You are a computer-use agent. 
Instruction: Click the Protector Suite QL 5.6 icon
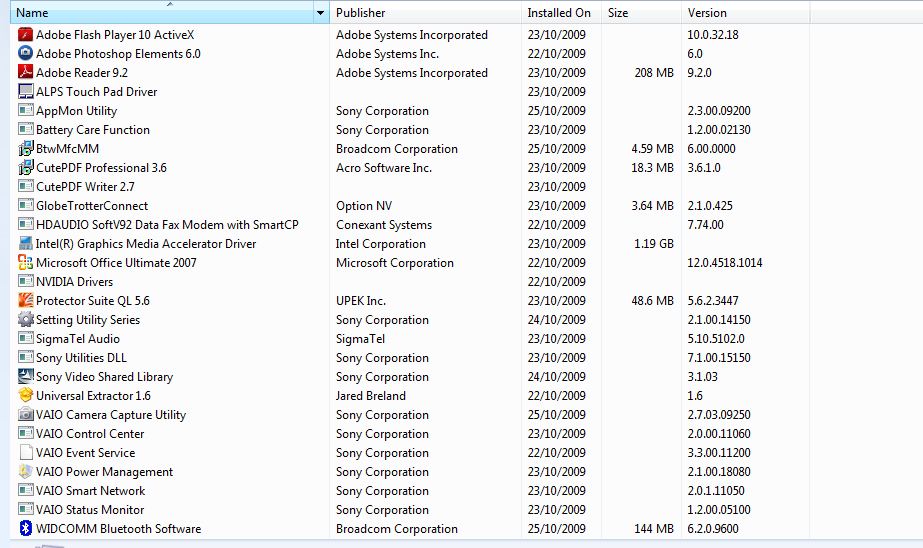25,300
